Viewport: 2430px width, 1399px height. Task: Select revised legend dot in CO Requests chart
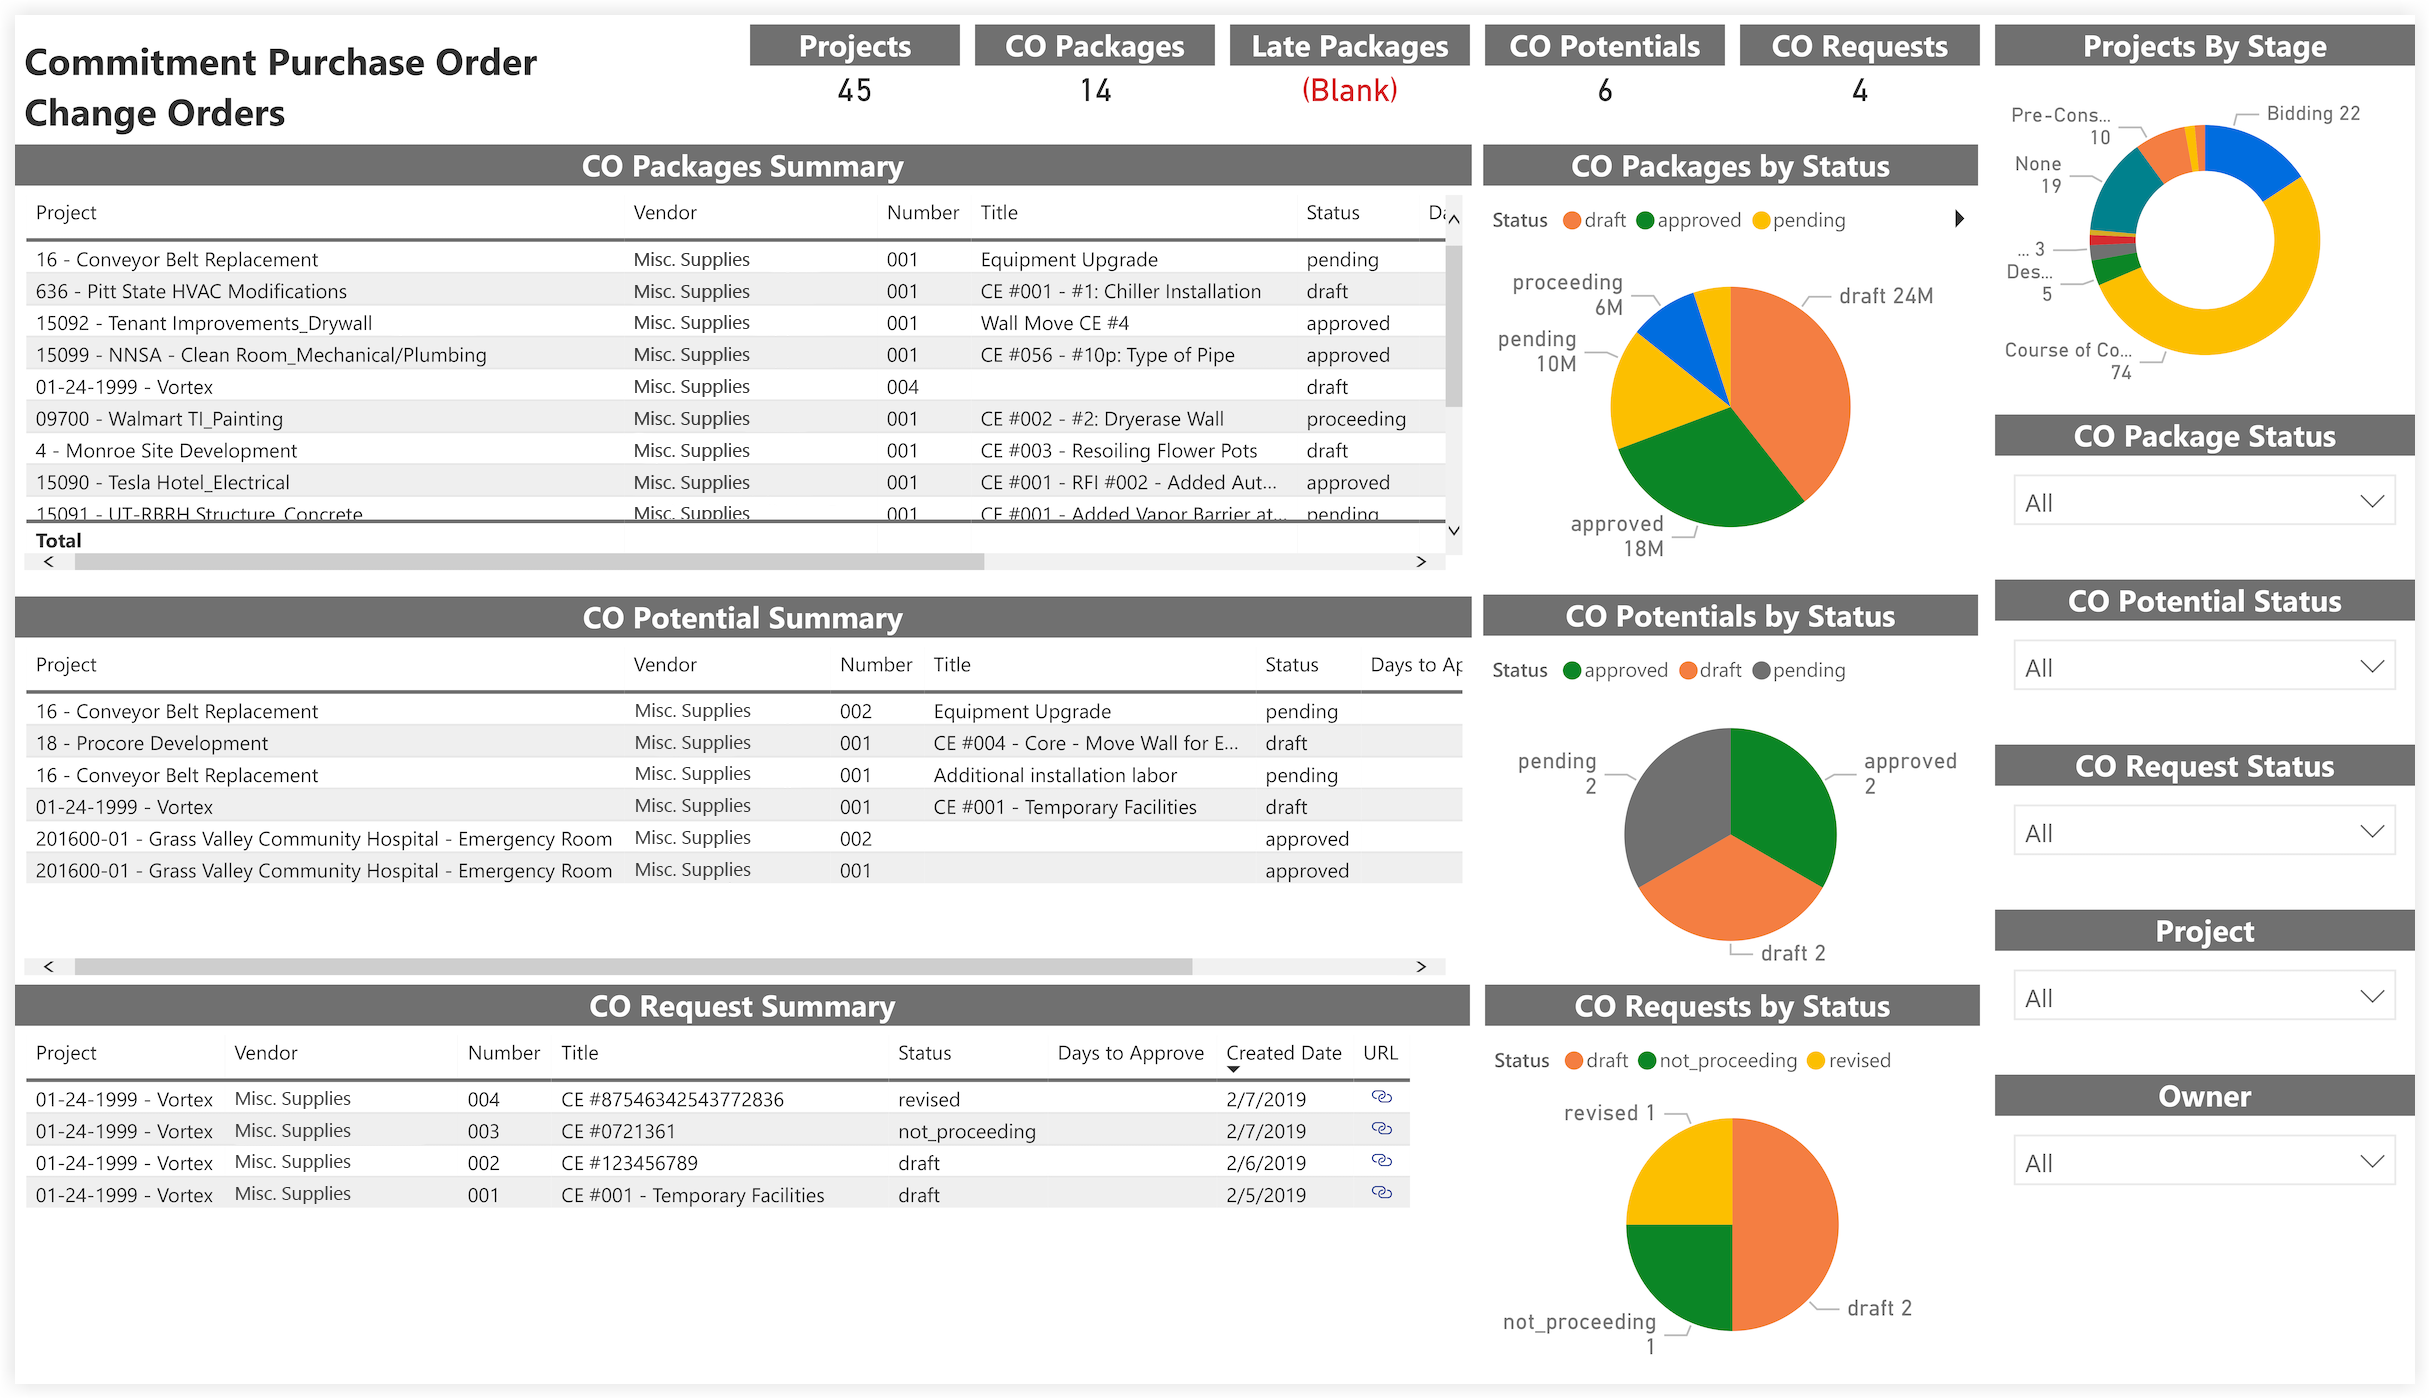click(x=1816, y=1060)
